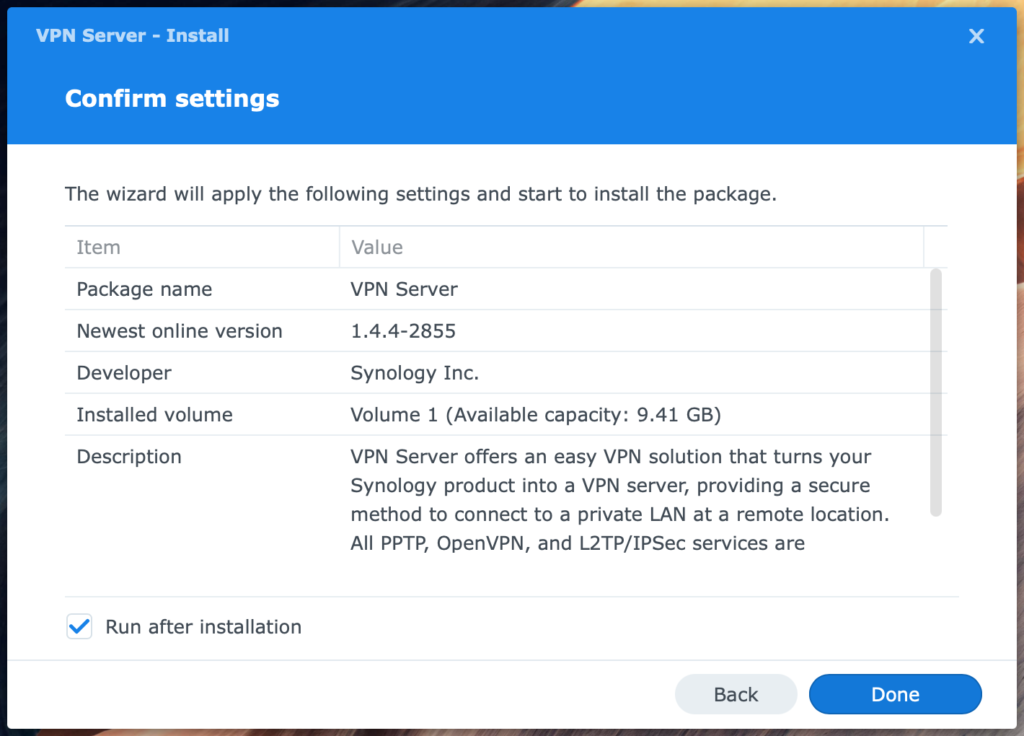Click the VPN Server - Install title

132,35
